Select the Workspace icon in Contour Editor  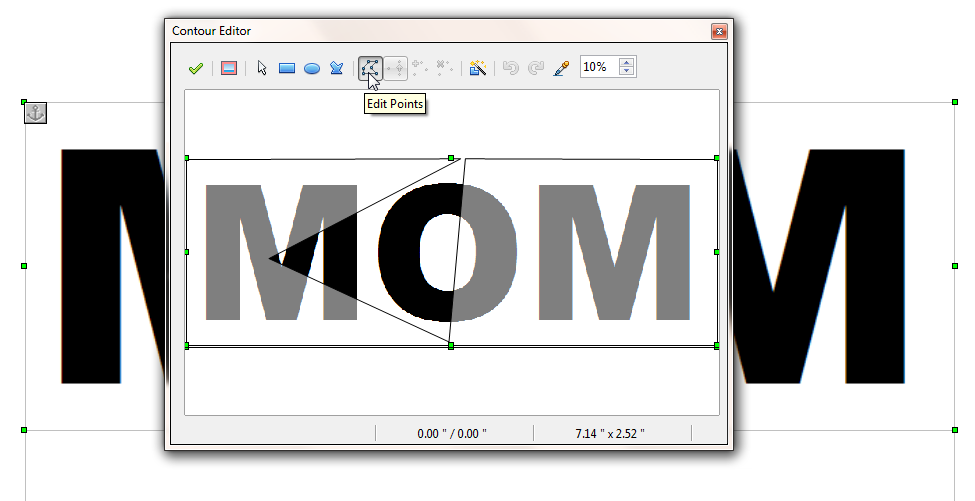click(229, 68)
